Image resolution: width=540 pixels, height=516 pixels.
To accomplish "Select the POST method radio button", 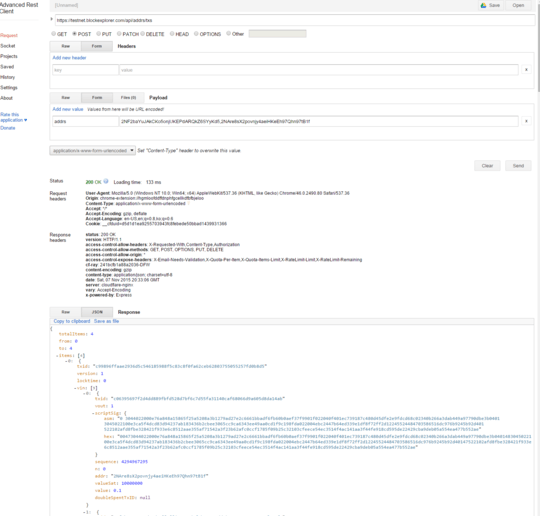I will (x=74, y=34).
